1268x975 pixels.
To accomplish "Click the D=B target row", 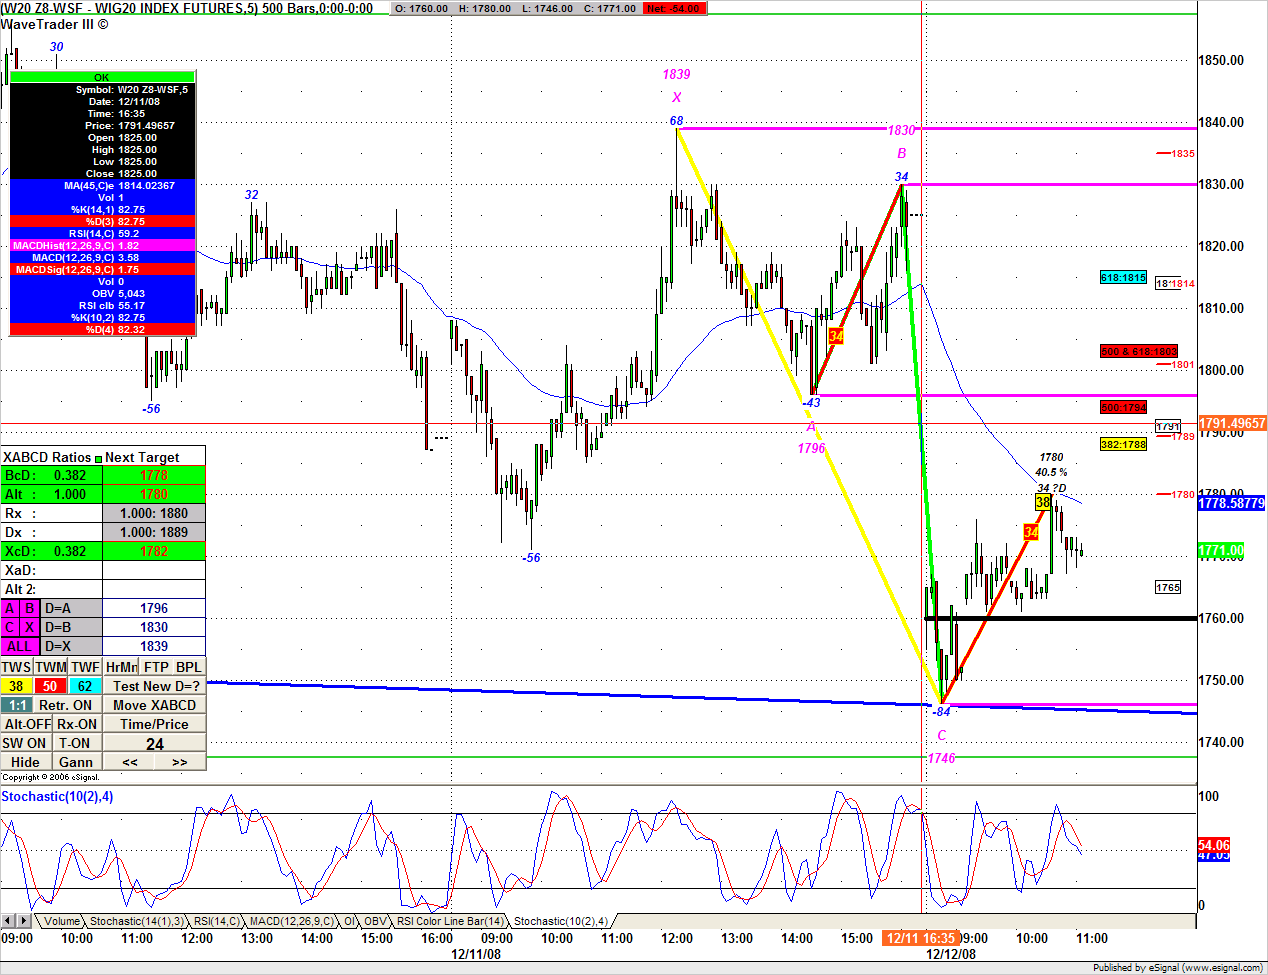I will click(x=124, y=627).
